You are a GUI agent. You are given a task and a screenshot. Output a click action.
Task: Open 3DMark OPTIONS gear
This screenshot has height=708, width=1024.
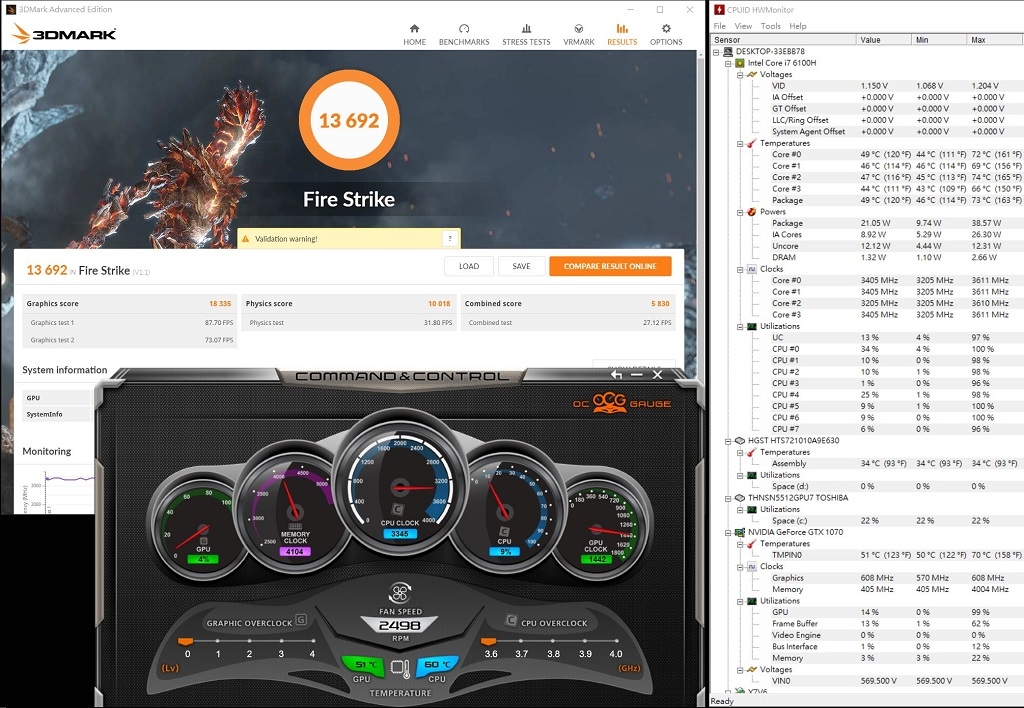tap(665, 35)
